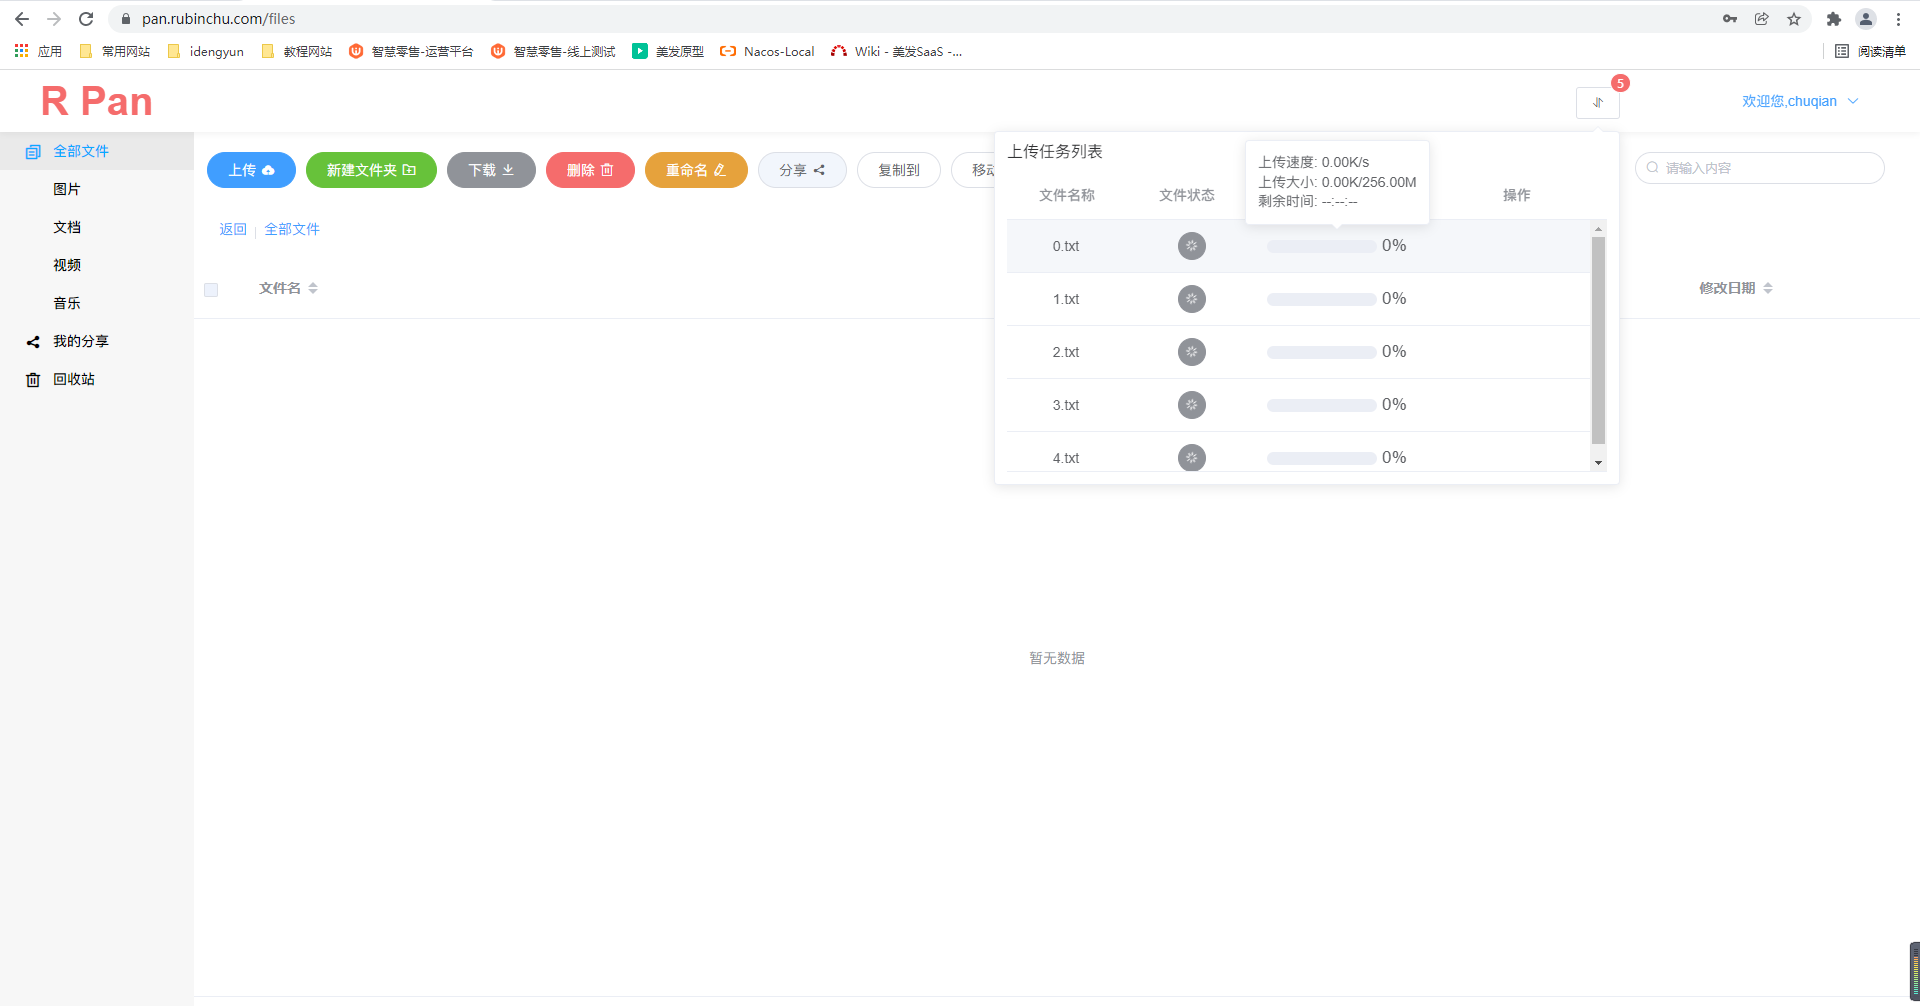This screenshot has height=1006, width=1920.
Task: Select 全部文件 in sidebar
Action: pyautogui.click(x=96, y=151)
